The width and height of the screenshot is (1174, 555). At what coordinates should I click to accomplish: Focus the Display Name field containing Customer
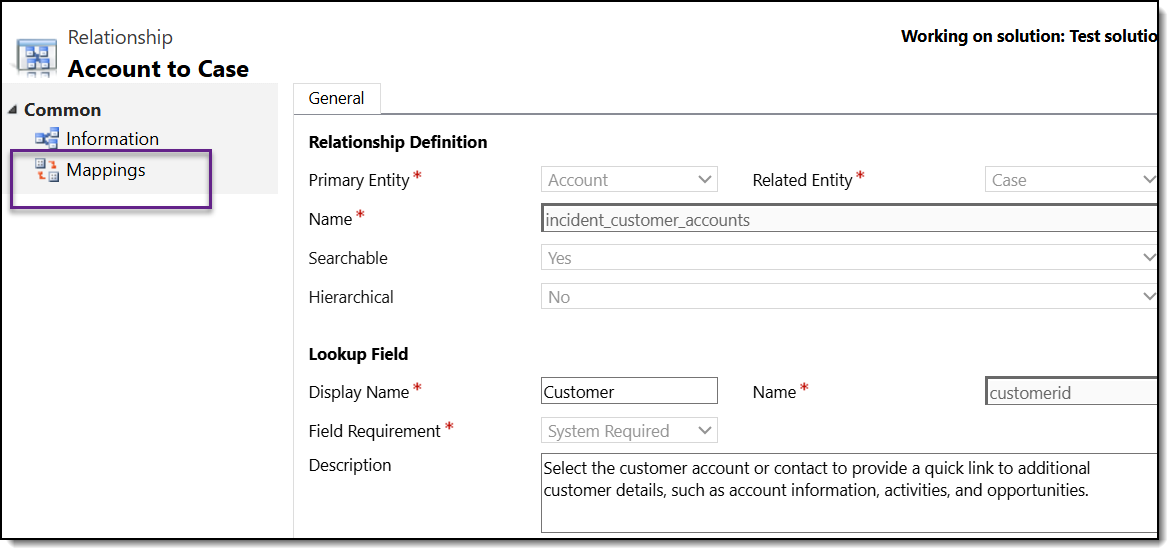click(x=629, y=391)
